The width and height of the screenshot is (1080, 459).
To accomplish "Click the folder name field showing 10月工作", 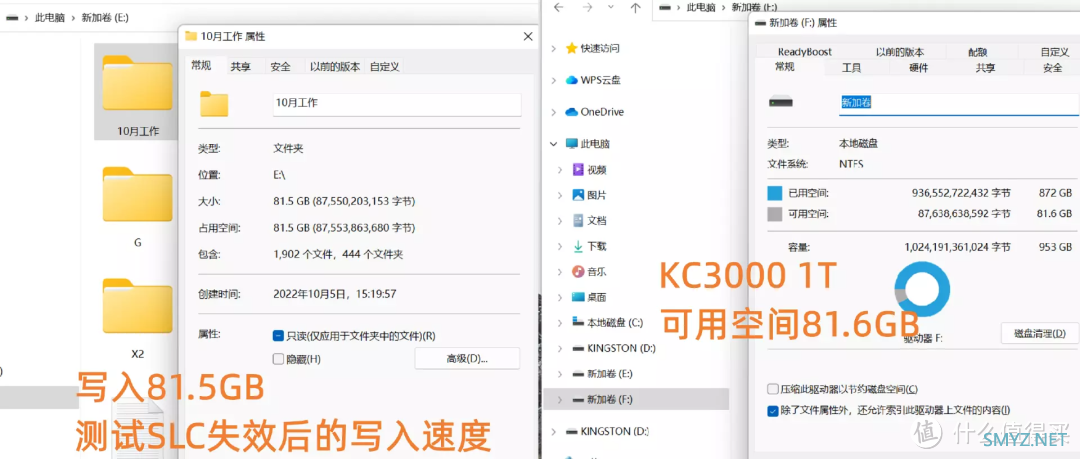I will coord(397,104).
